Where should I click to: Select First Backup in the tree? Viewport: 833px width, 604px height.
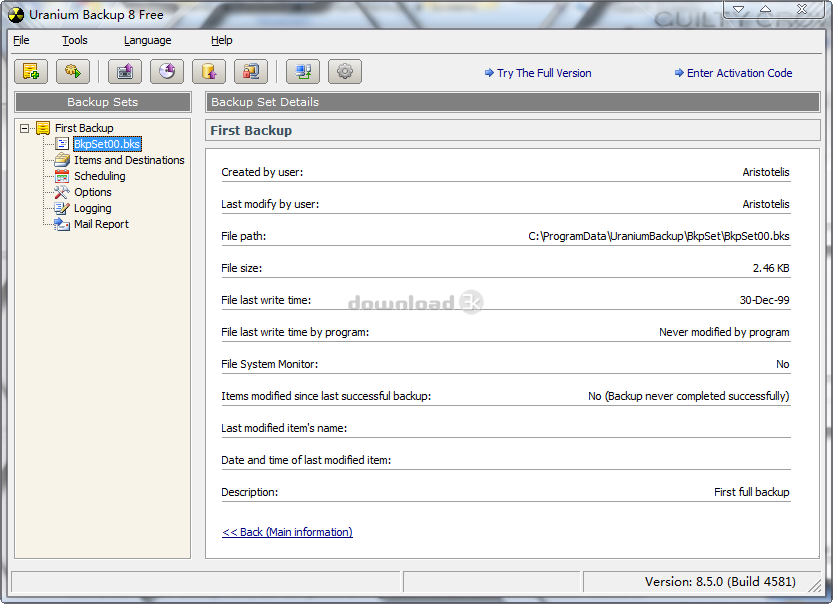84,128
